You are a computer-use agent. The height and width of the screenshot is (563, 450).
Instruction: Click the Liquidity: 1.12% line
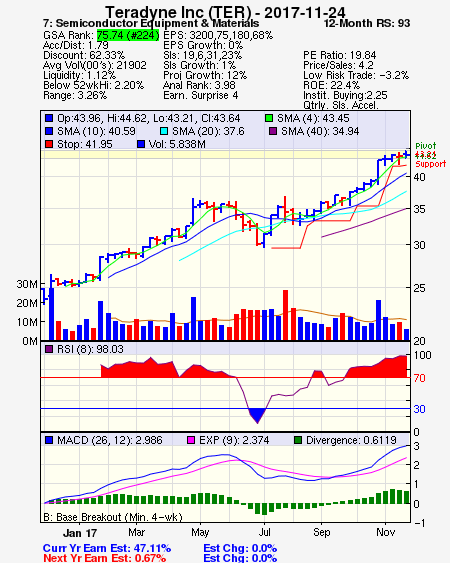[79, 75]
